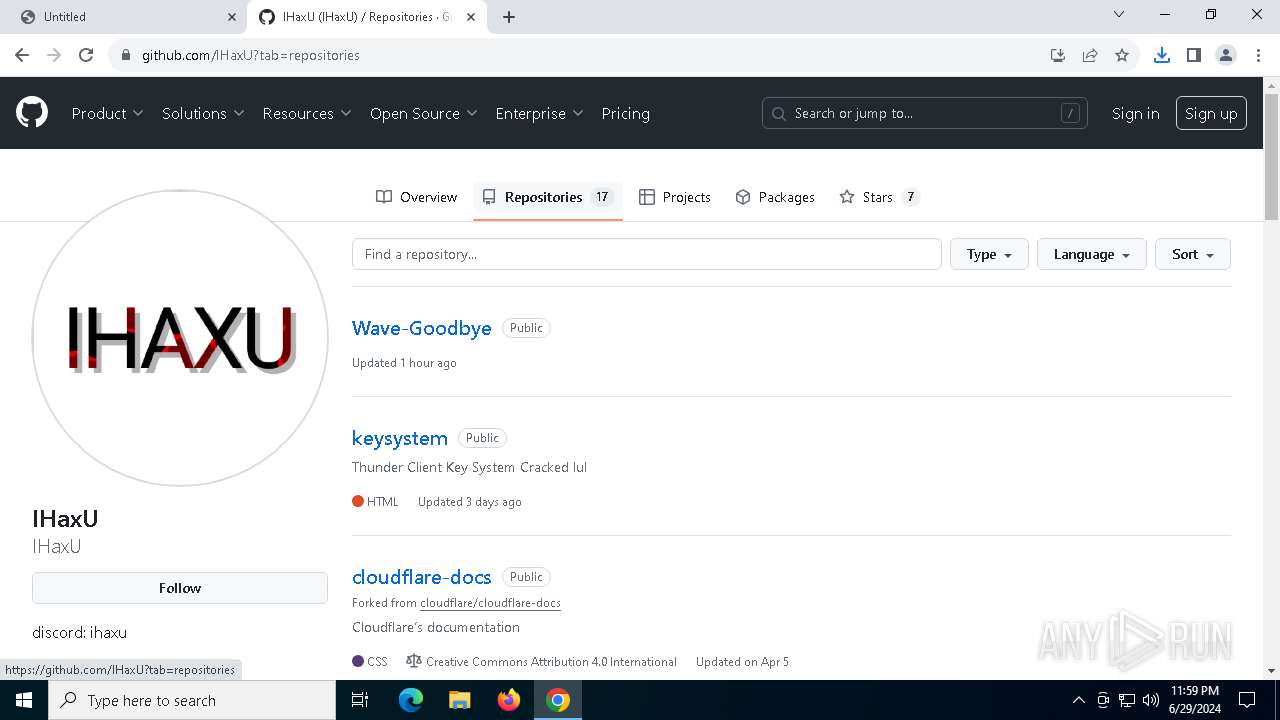Screen dimensions: 1280x720
Task: Open the network icon in system tray
Action: pos(1127,700)
